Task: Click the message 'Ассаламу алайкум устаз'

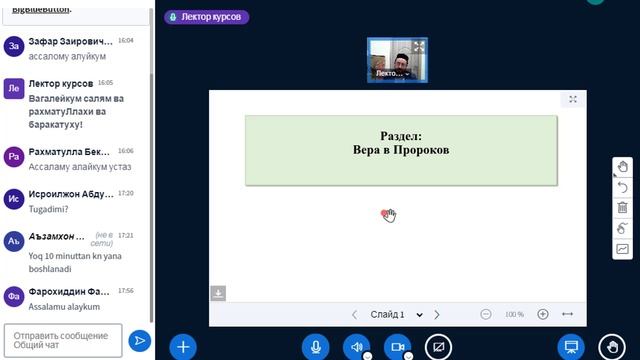Action: [x=80, y=167]
